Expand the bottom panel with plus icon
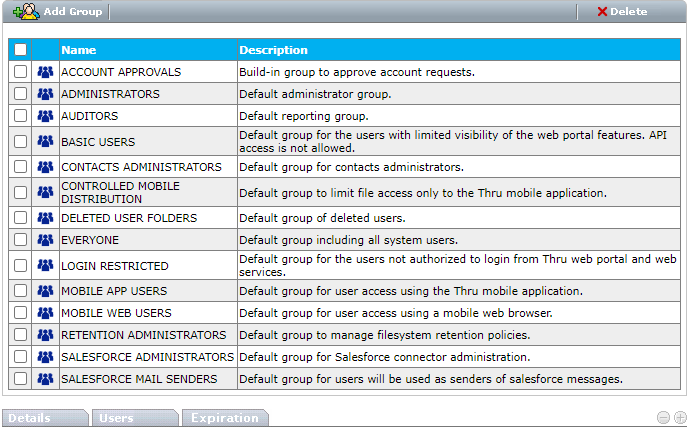The width and height of the screenshot is (695, 430). [x=680, y=418]
